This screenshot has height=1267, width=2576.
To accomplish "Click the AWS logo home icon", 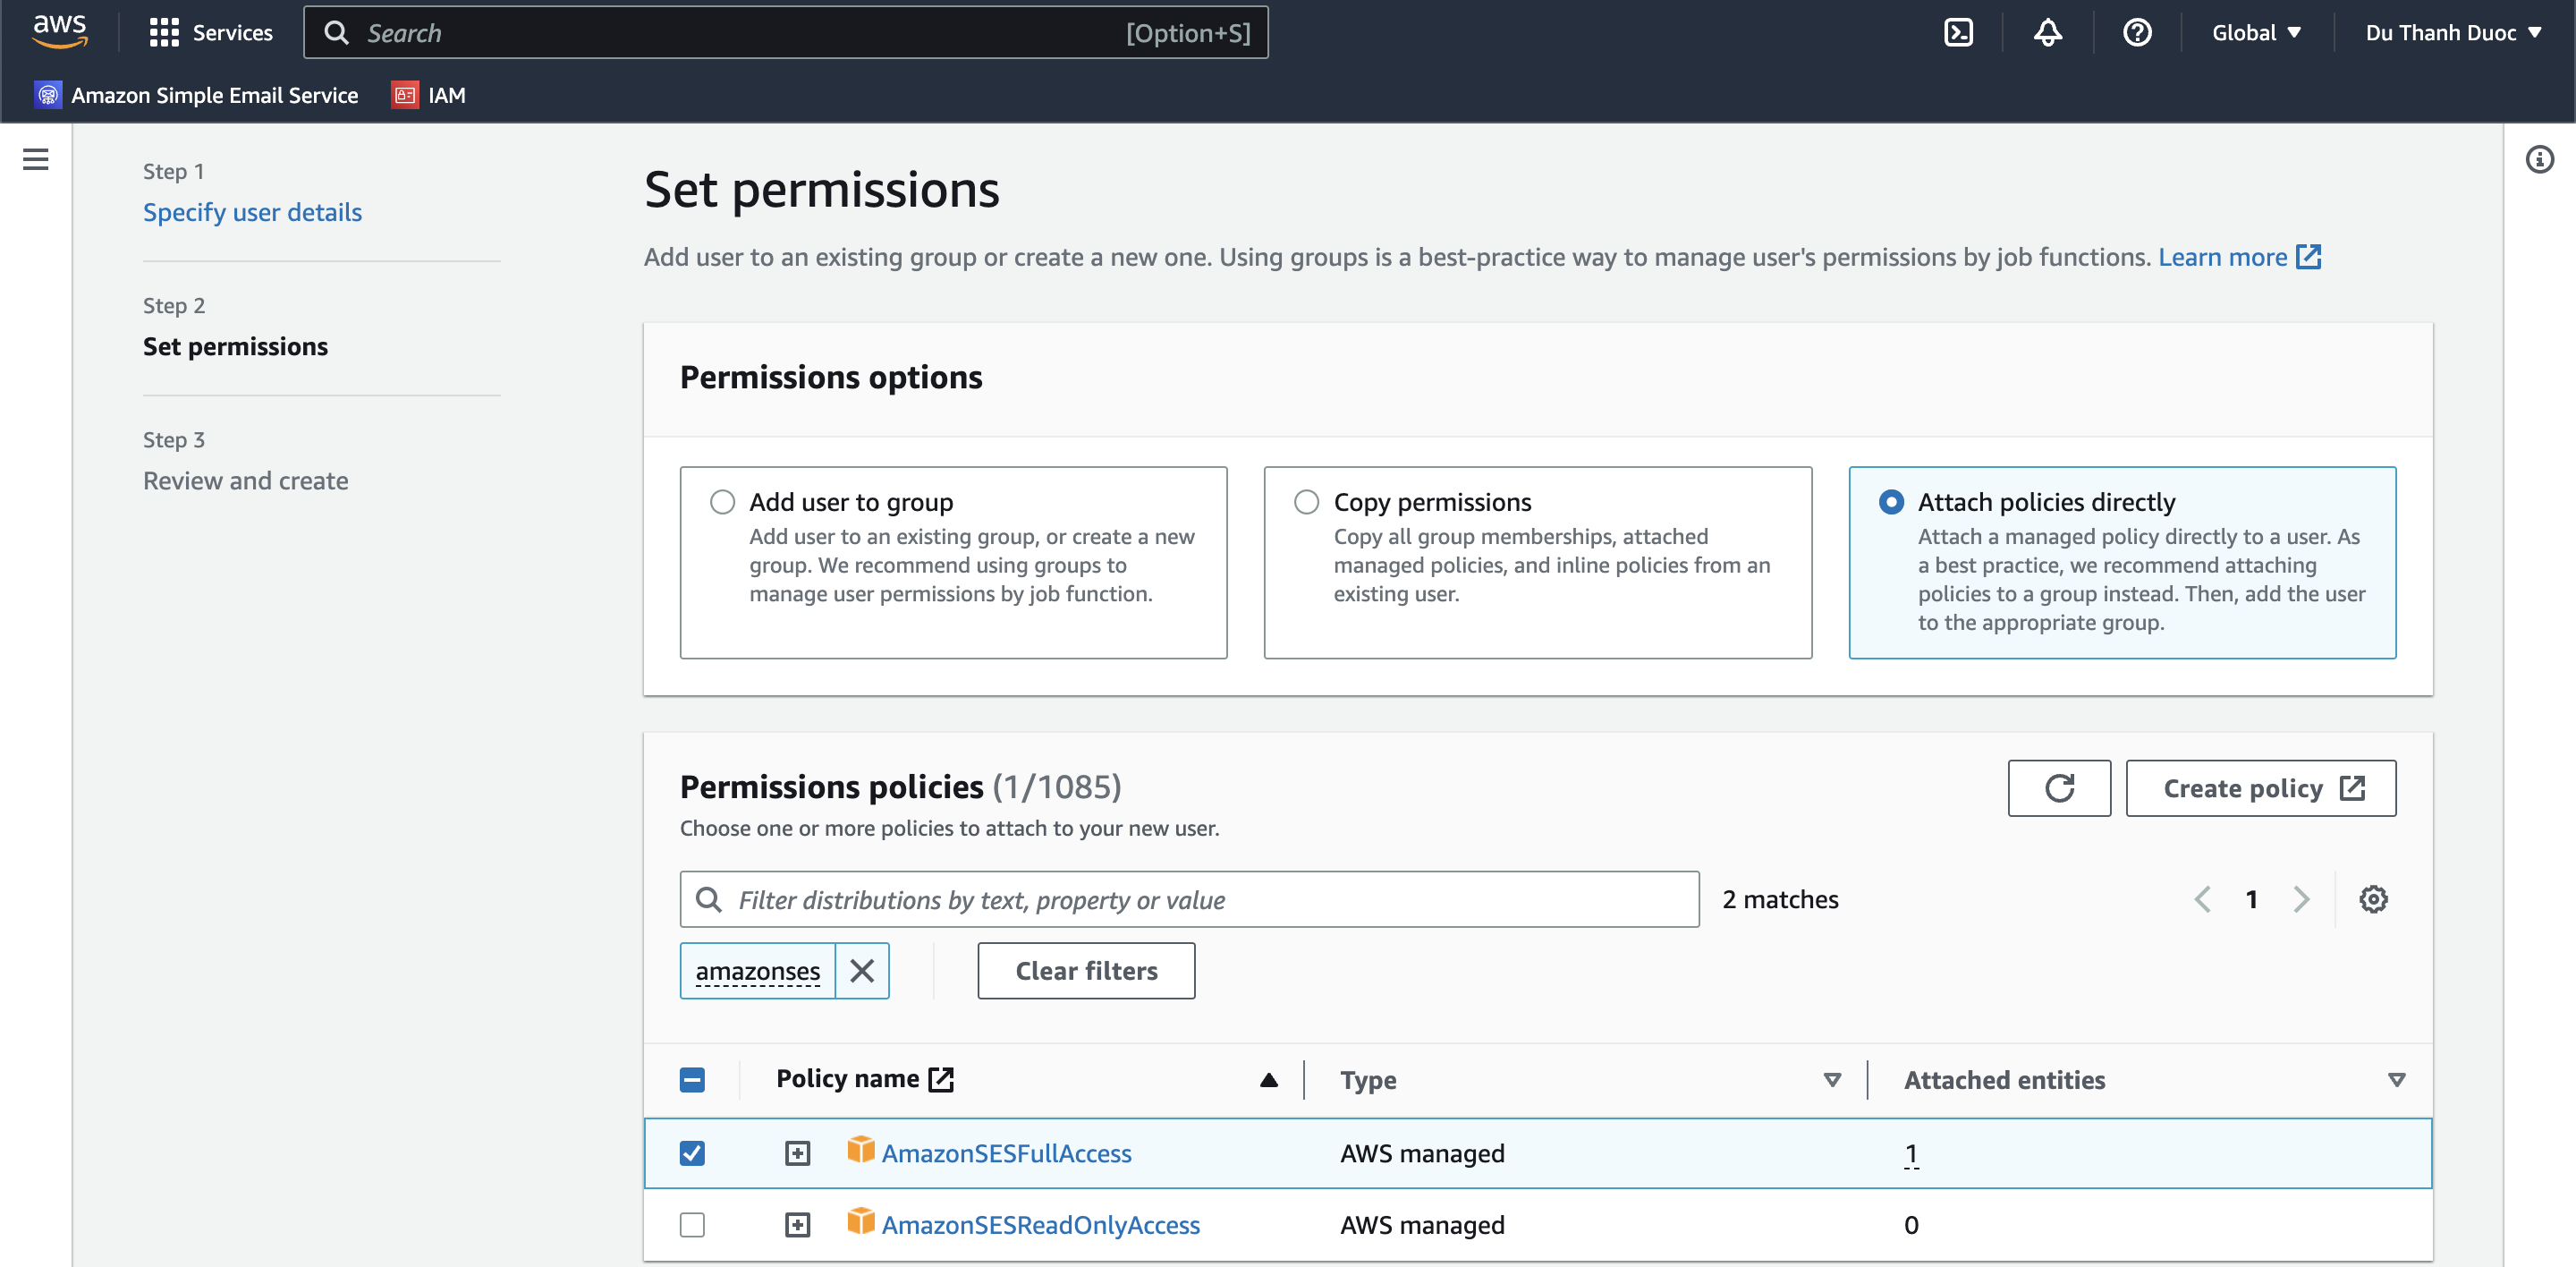I will click(60, 32).
